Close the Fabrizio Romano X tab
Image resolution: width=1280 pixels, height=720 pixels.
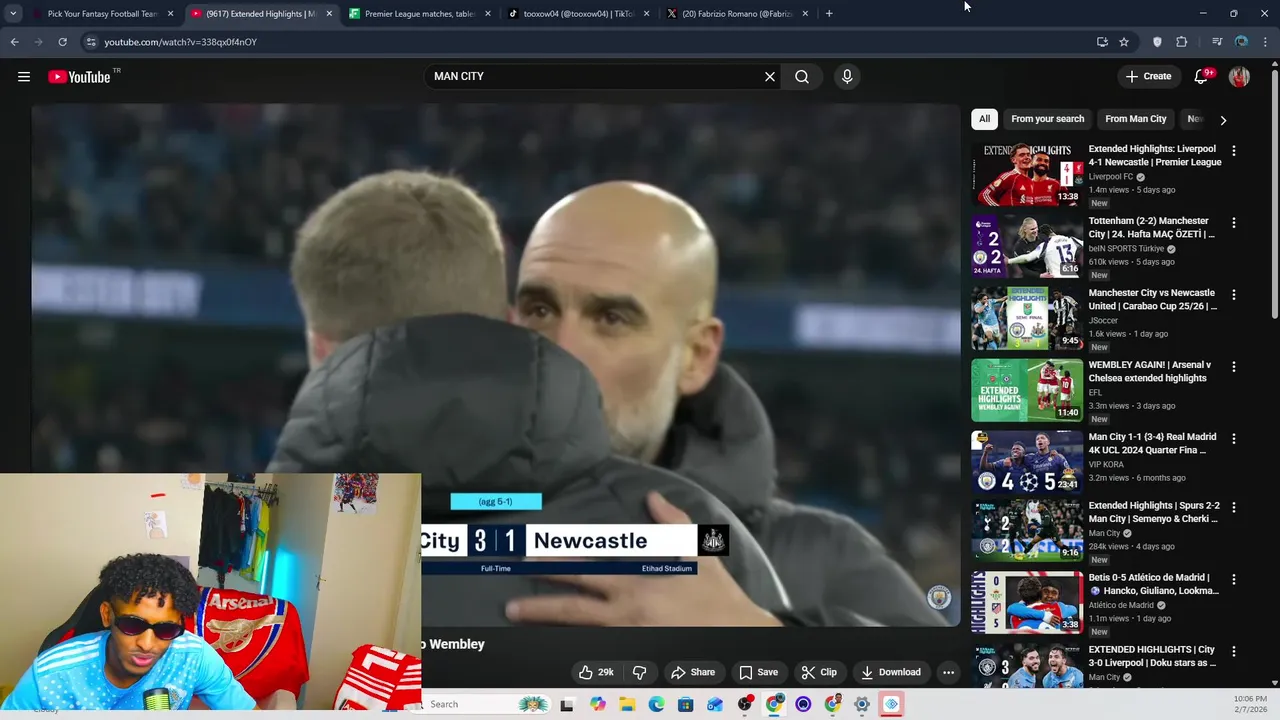[805, 14]
